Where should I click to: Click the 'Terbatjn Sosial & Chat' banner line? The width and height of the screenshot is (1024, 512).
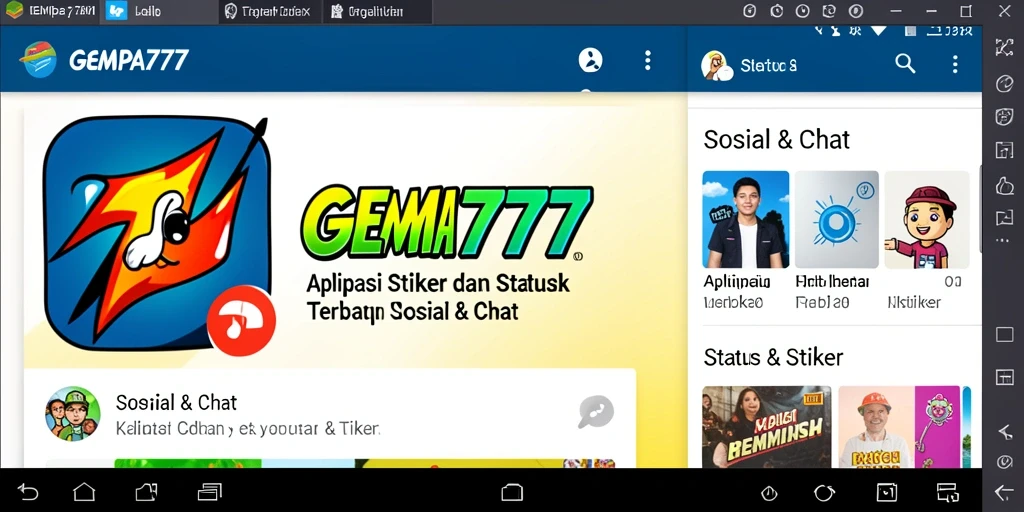[412, 312]
